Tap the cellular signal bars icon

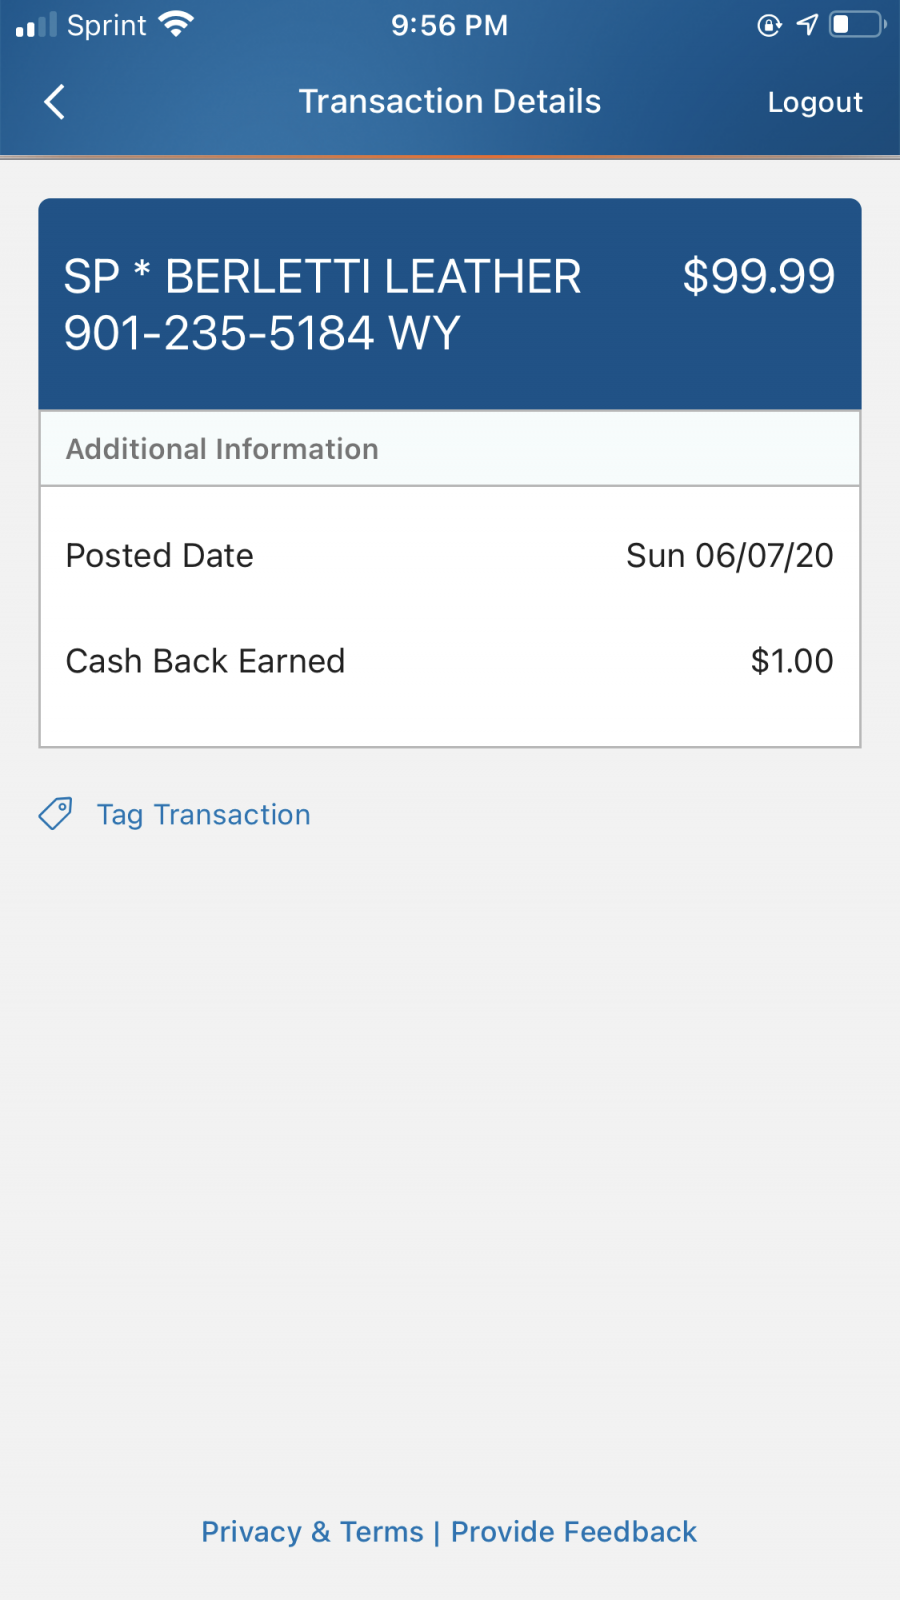tap(36, 25)
